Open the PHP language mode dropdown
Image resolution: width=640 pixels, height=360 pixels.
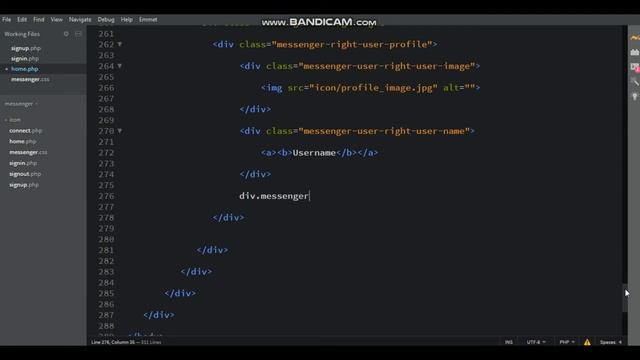pyautogui.click(x=567, y=342)
